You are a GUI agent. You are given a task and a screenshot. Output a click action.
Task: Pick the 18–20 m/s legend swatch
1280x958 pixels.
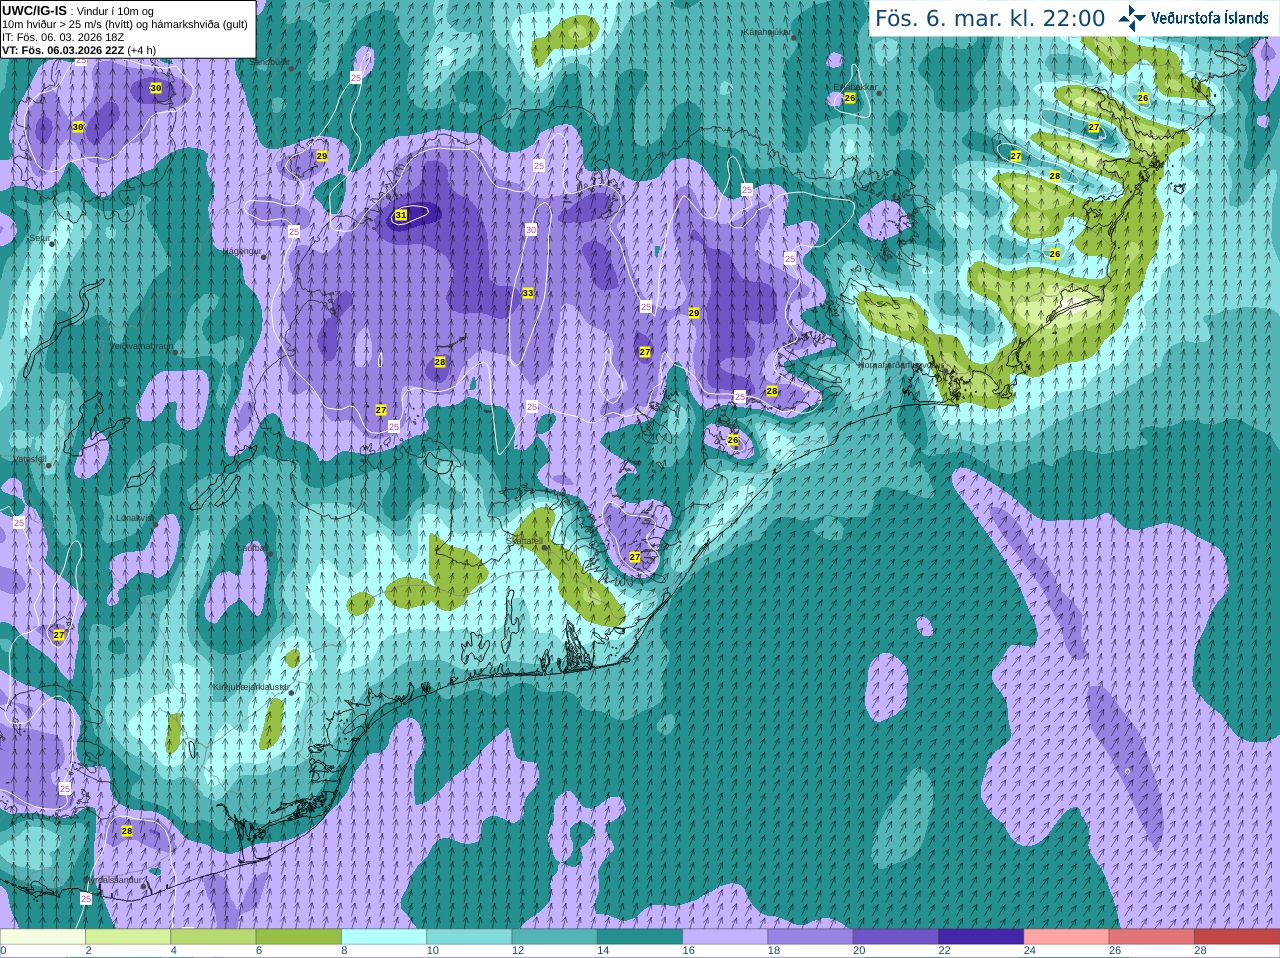point(811,937)
